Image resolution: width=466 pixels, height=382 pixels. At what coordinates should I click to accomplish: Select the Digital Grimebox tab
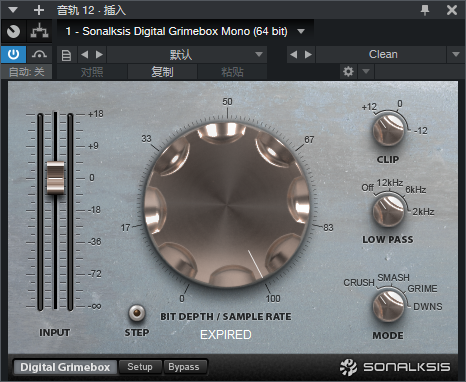[65, 367]
